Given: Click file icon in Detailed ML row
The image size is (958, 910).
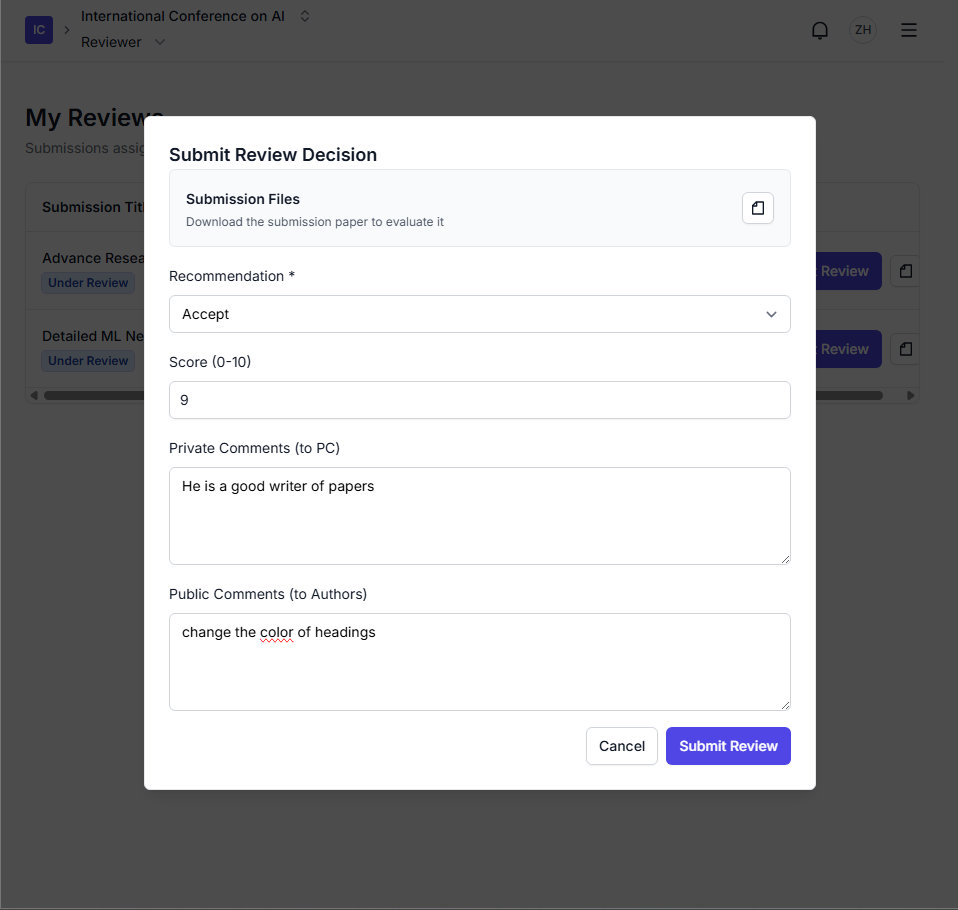Looking at the screenshot, I should tap(904, 349).
